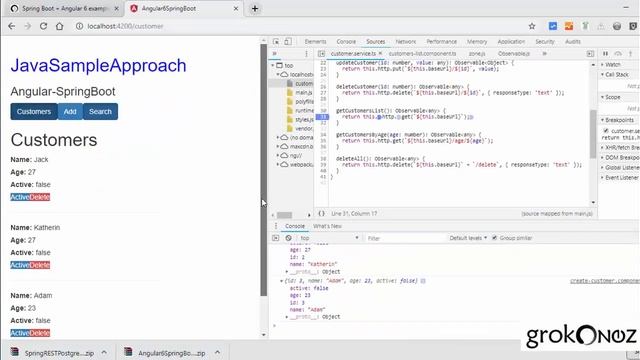Clear the console with the ban icon
The height and width of the screenshot is (360, 640).
tap(289, 238)
